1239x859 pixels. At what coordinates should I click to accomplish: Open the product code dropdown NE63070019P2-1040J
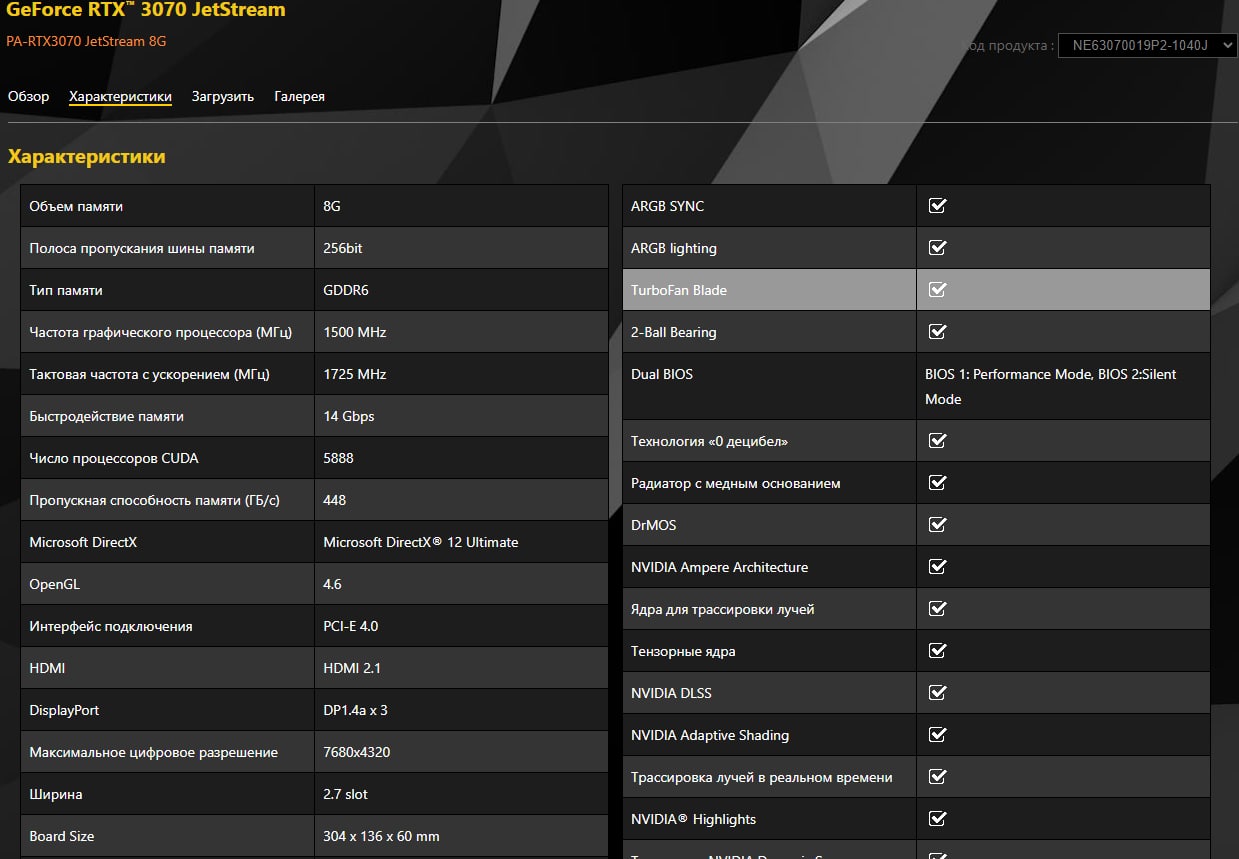(1148, 45)
